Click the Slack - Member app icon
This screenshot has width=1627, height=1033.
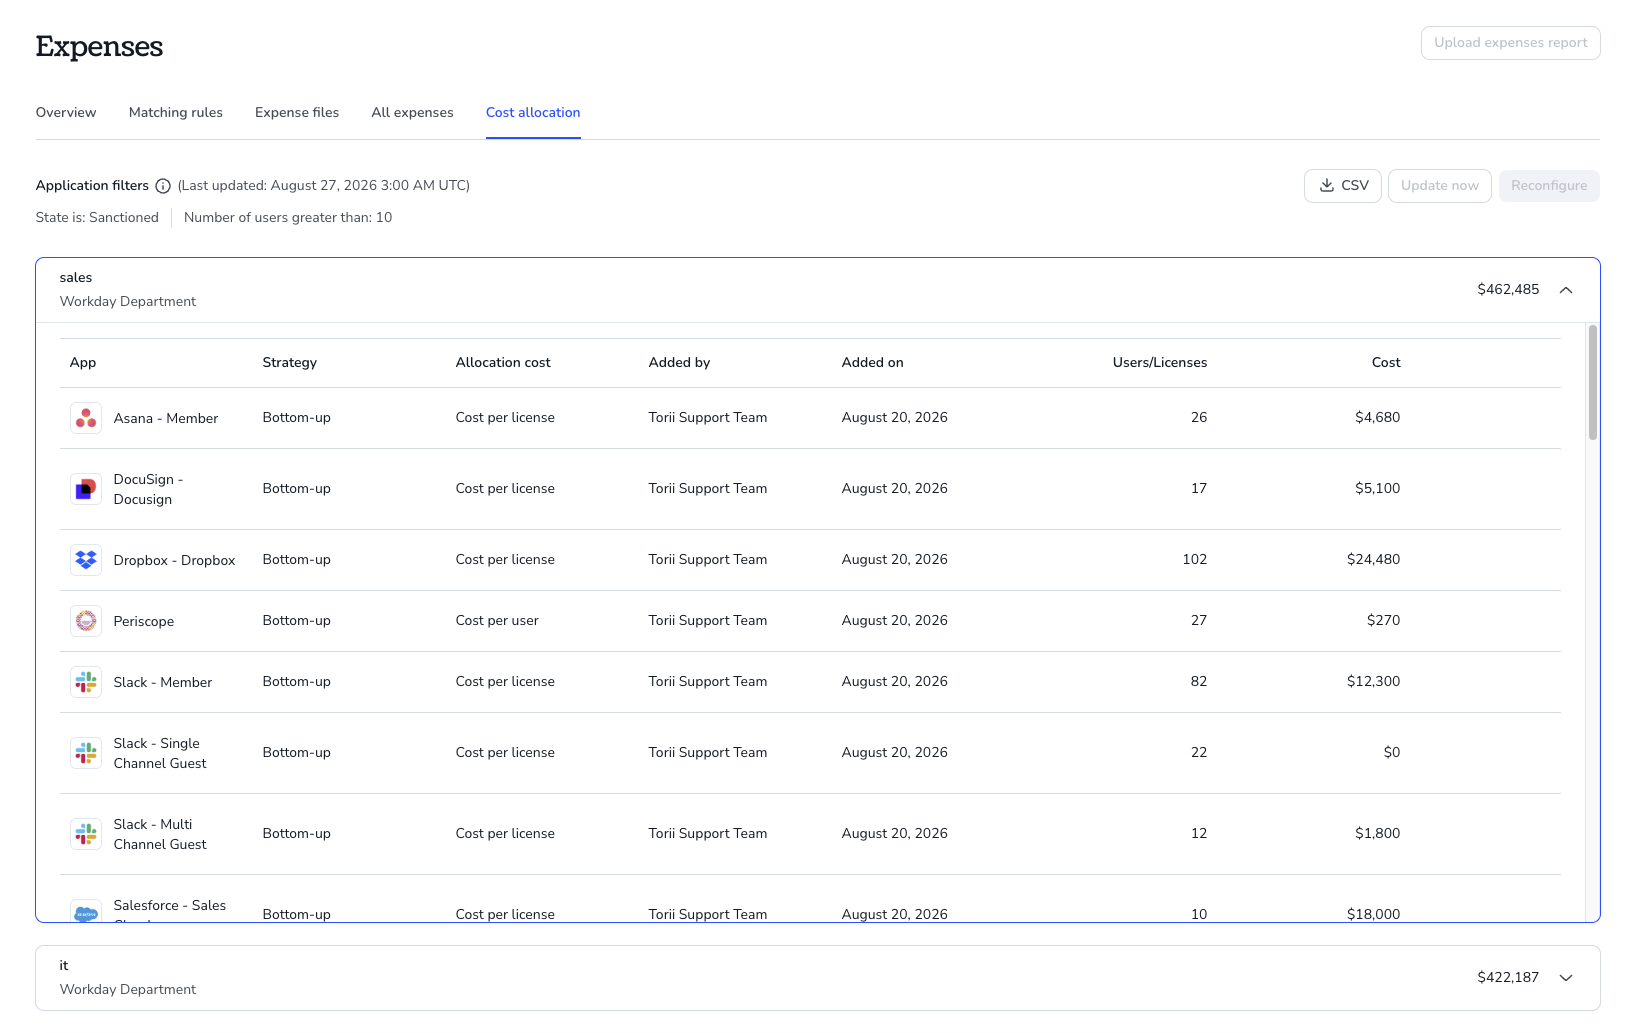tap(86, 682)
